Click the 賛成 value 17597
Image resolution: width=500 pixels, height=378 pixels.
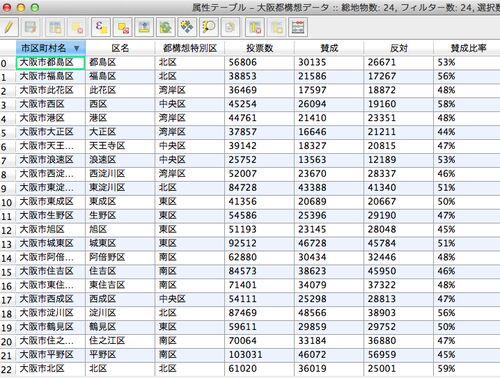[329, 90]
